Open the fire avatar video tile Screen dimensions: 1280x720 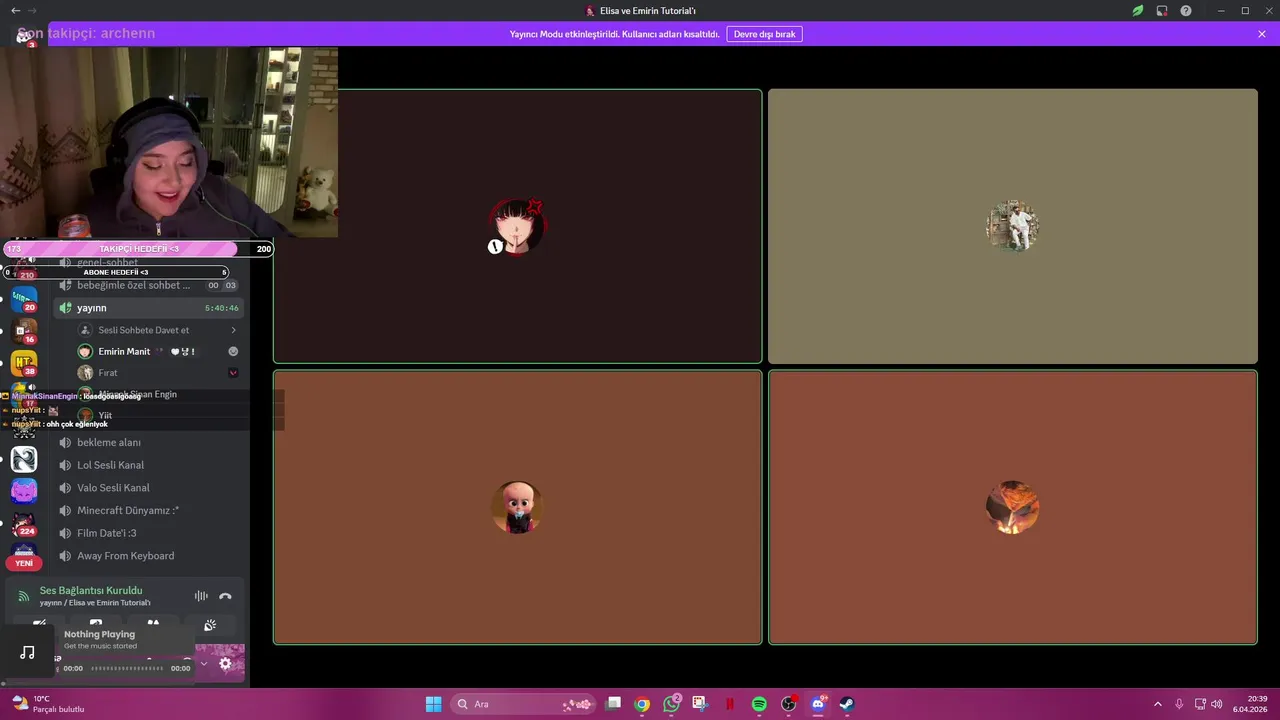1013,508
